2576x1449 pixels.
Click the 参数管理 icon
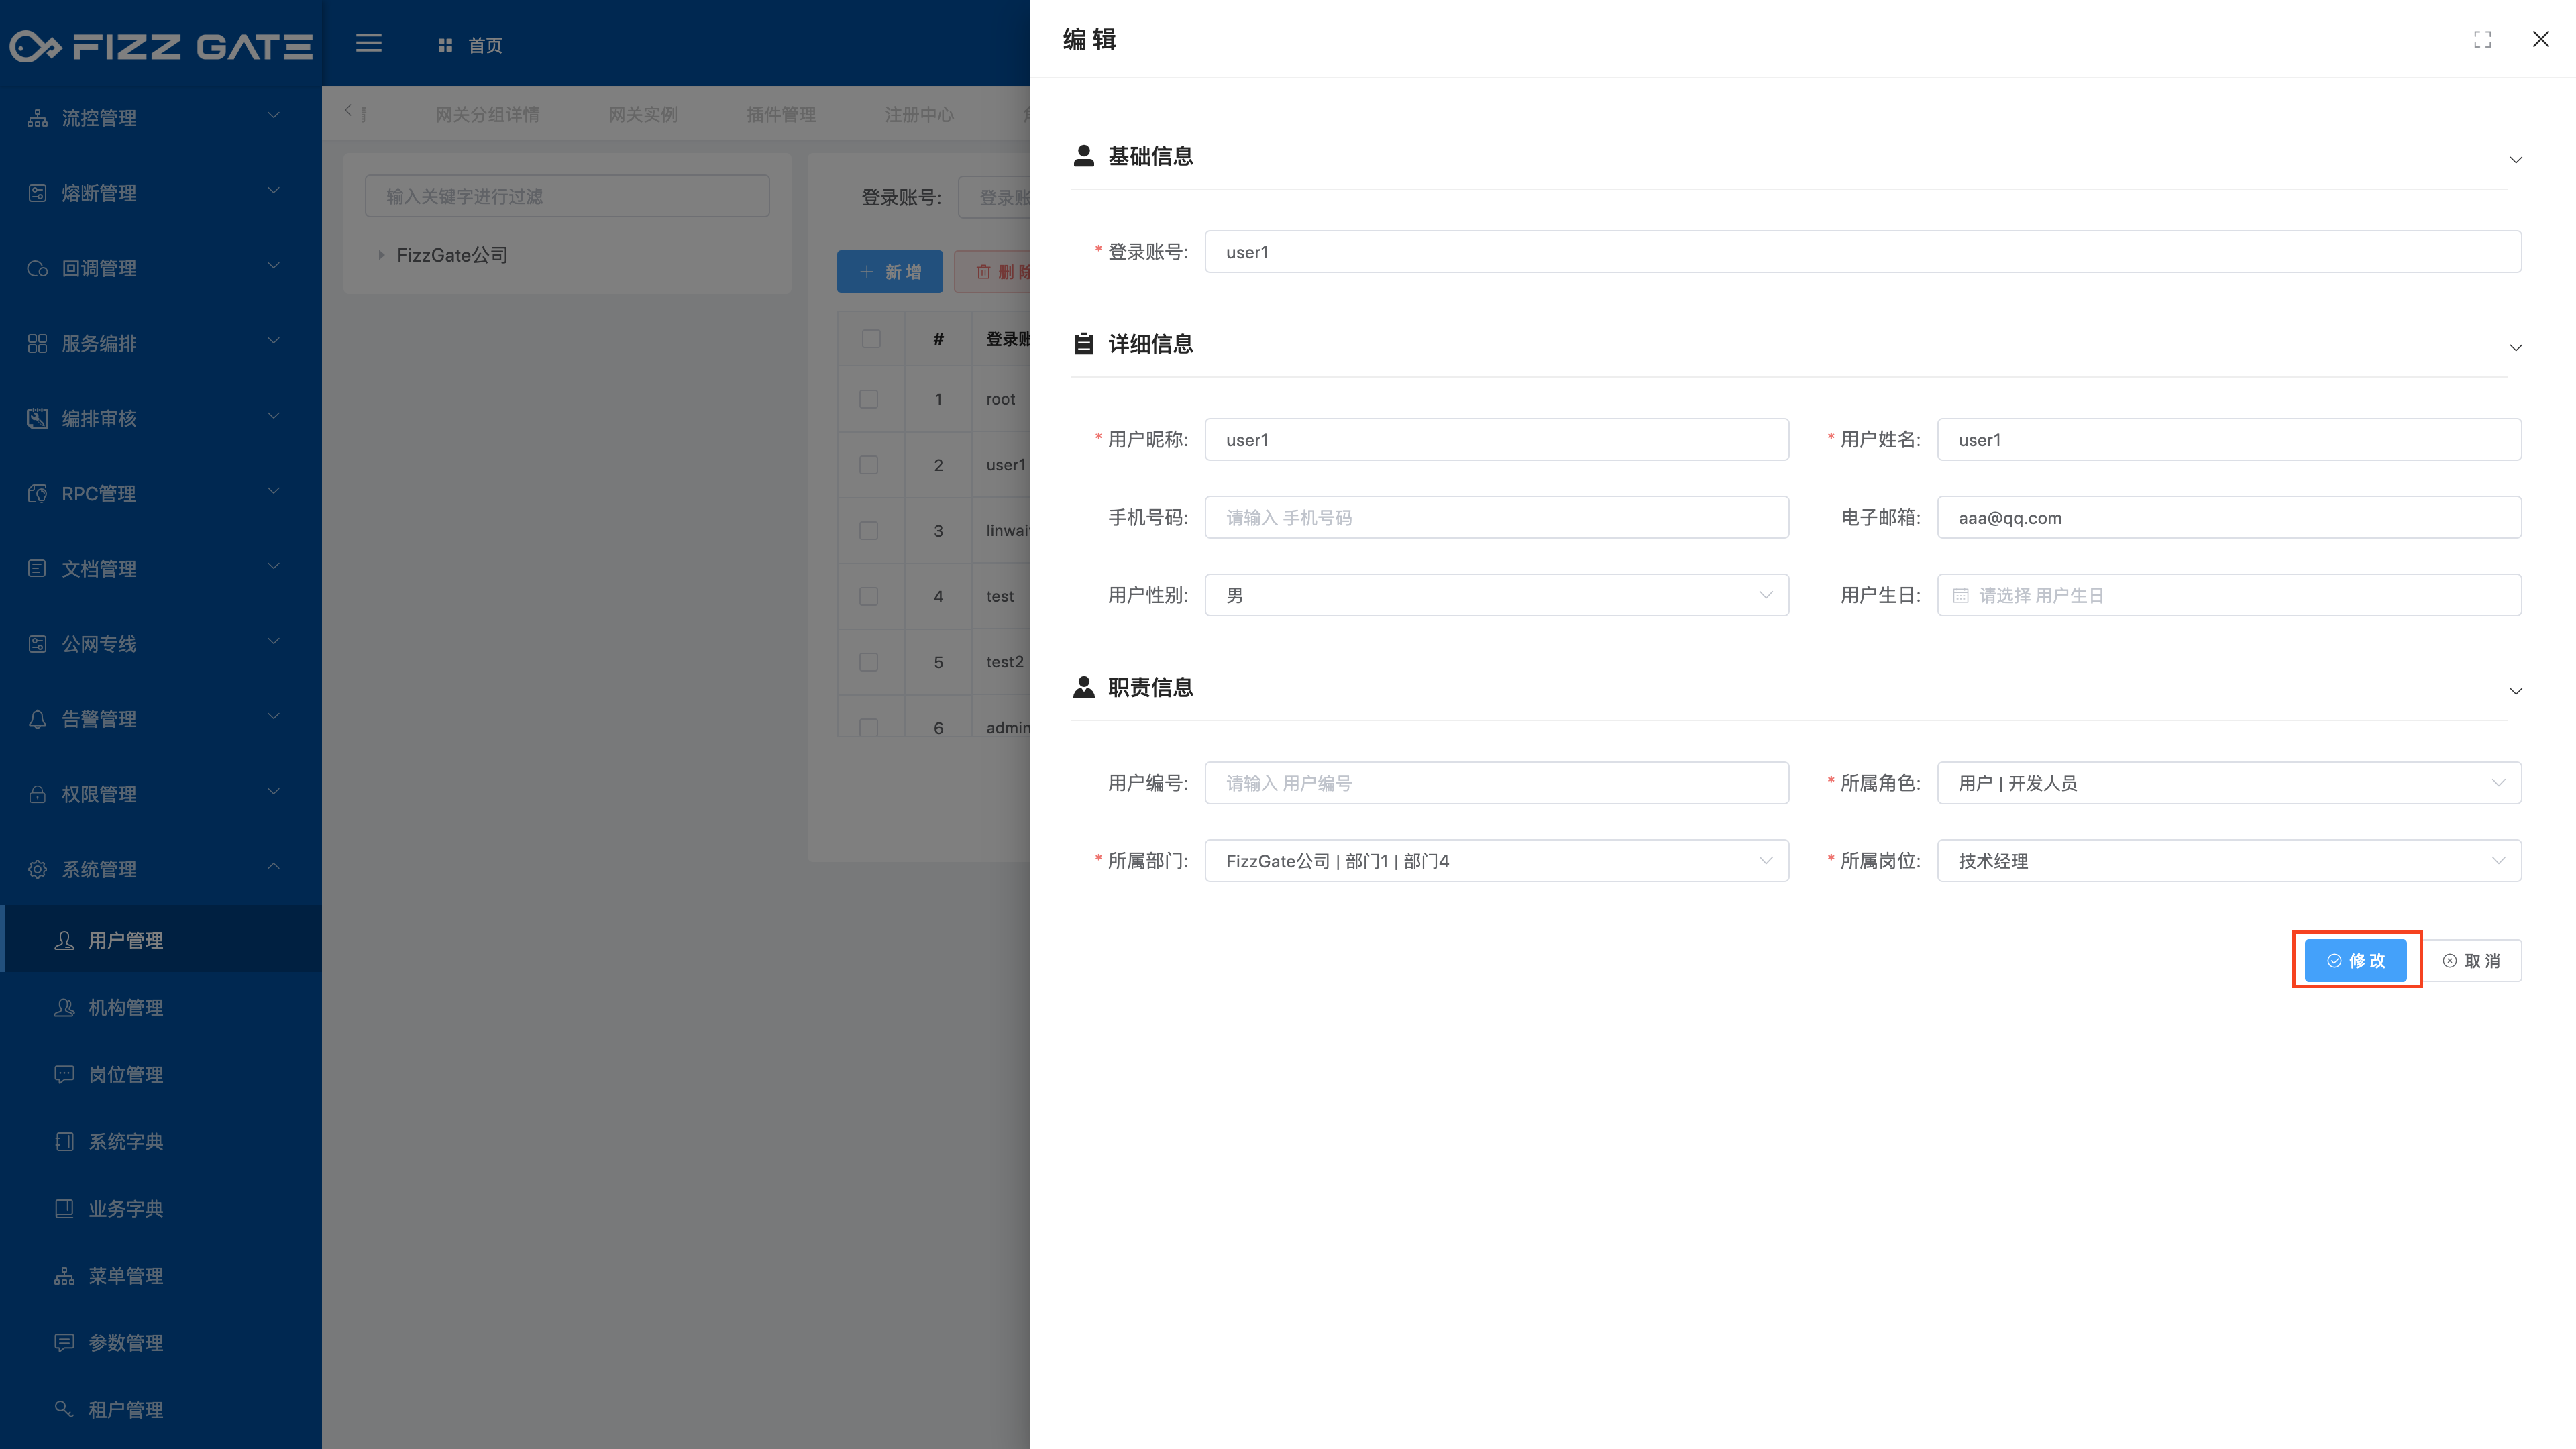(x=64, y=1342)
